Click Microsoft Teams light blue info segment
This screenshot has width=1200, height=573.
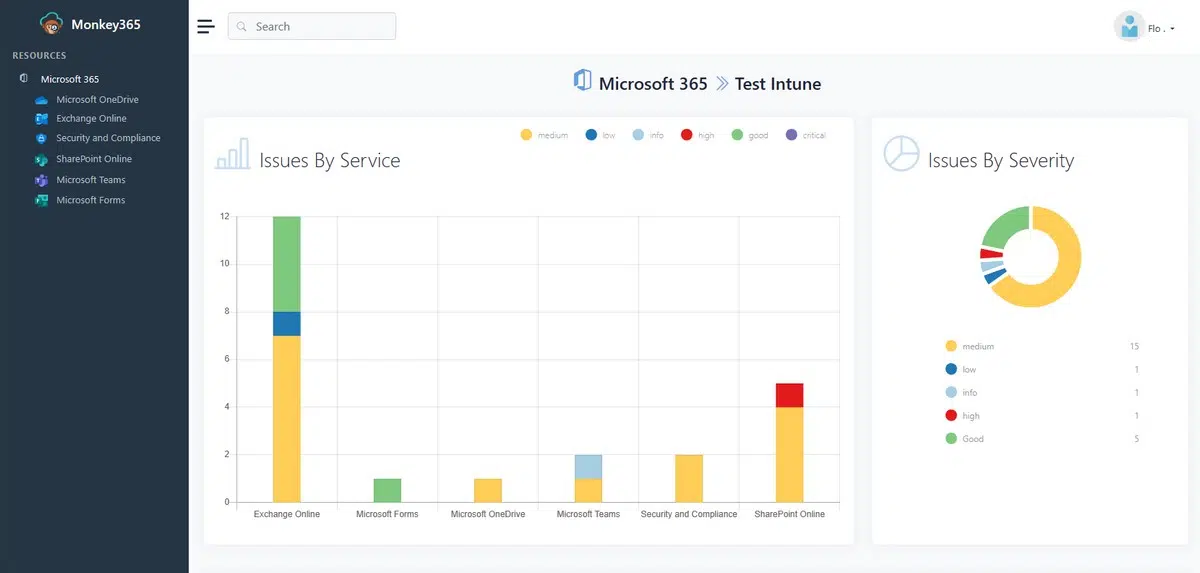coord(588,467)
